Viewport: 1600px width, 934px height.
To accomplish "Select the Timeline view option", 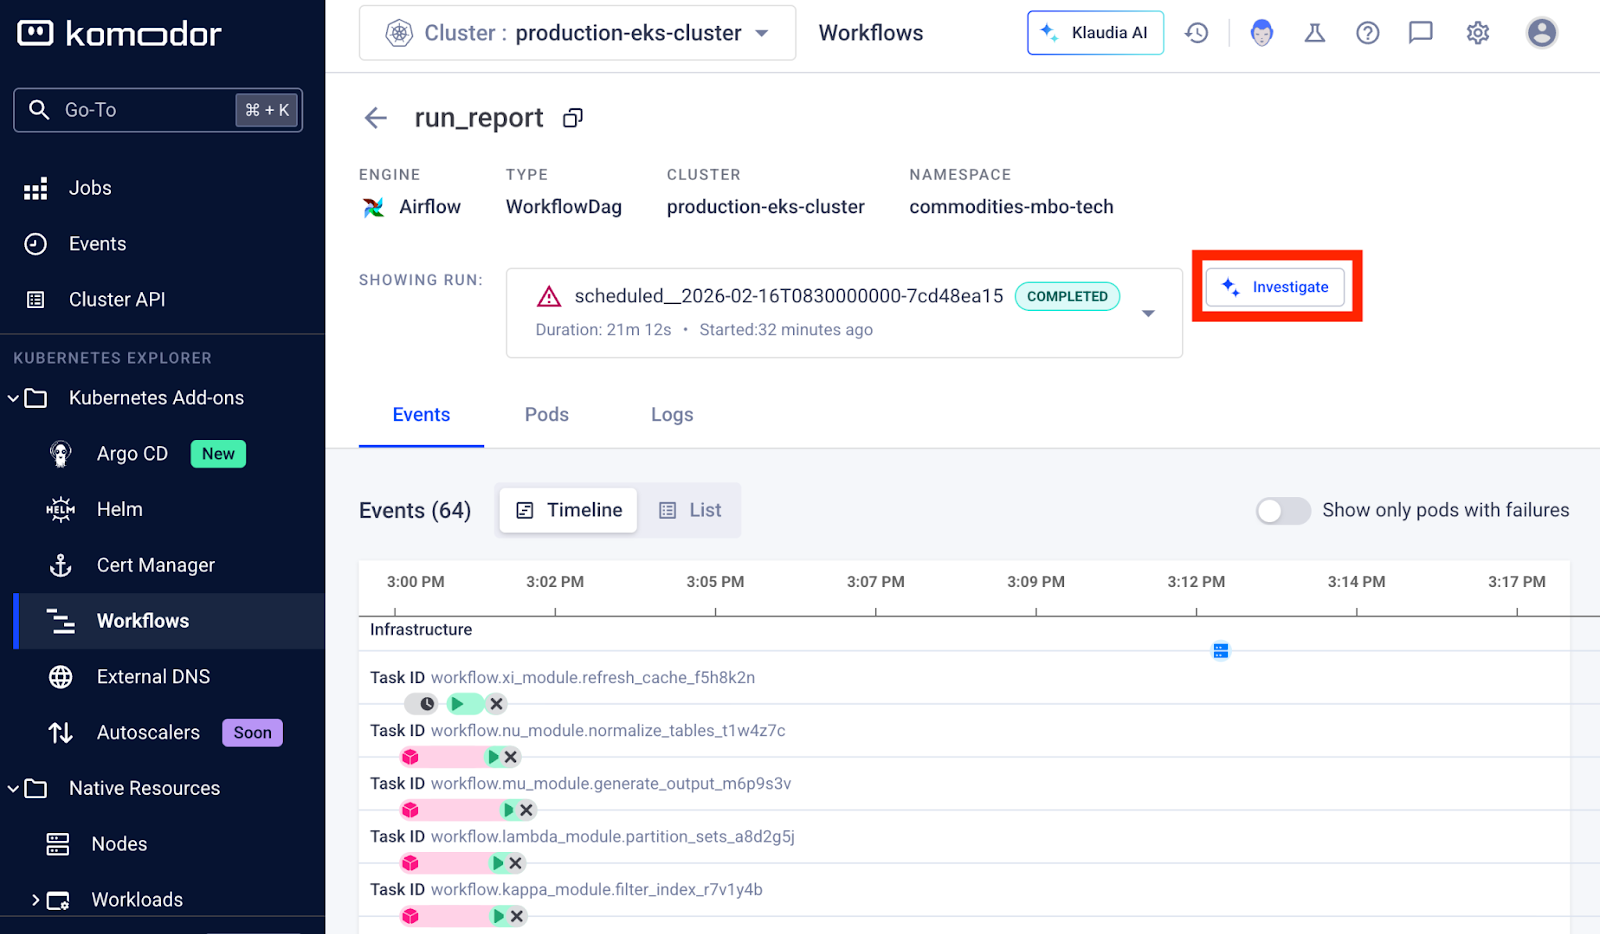I will coord(568,511).
